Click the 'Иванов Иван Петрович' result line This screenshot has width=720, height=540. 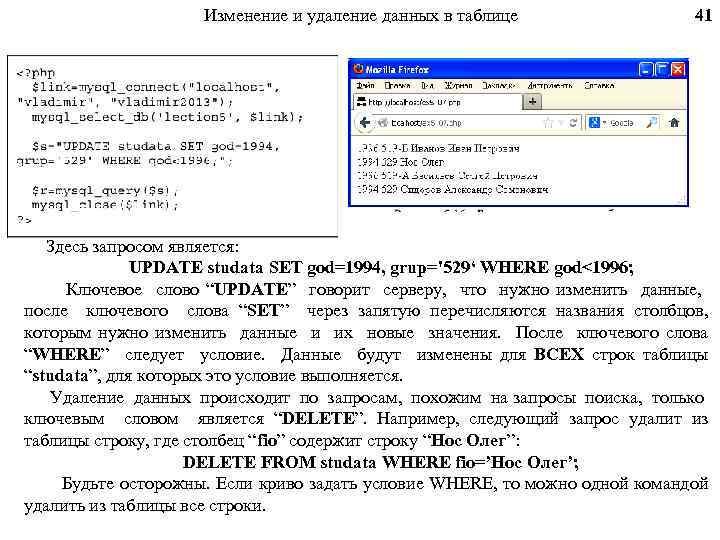pos(439,148)
